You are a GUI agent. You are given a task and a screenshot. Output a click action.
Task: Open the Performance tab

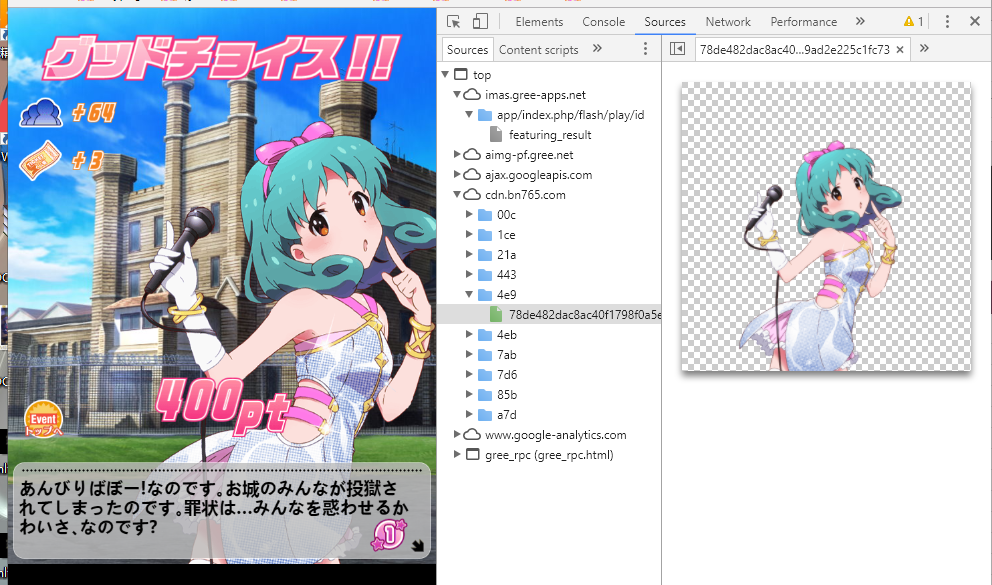tap(803, 22)
